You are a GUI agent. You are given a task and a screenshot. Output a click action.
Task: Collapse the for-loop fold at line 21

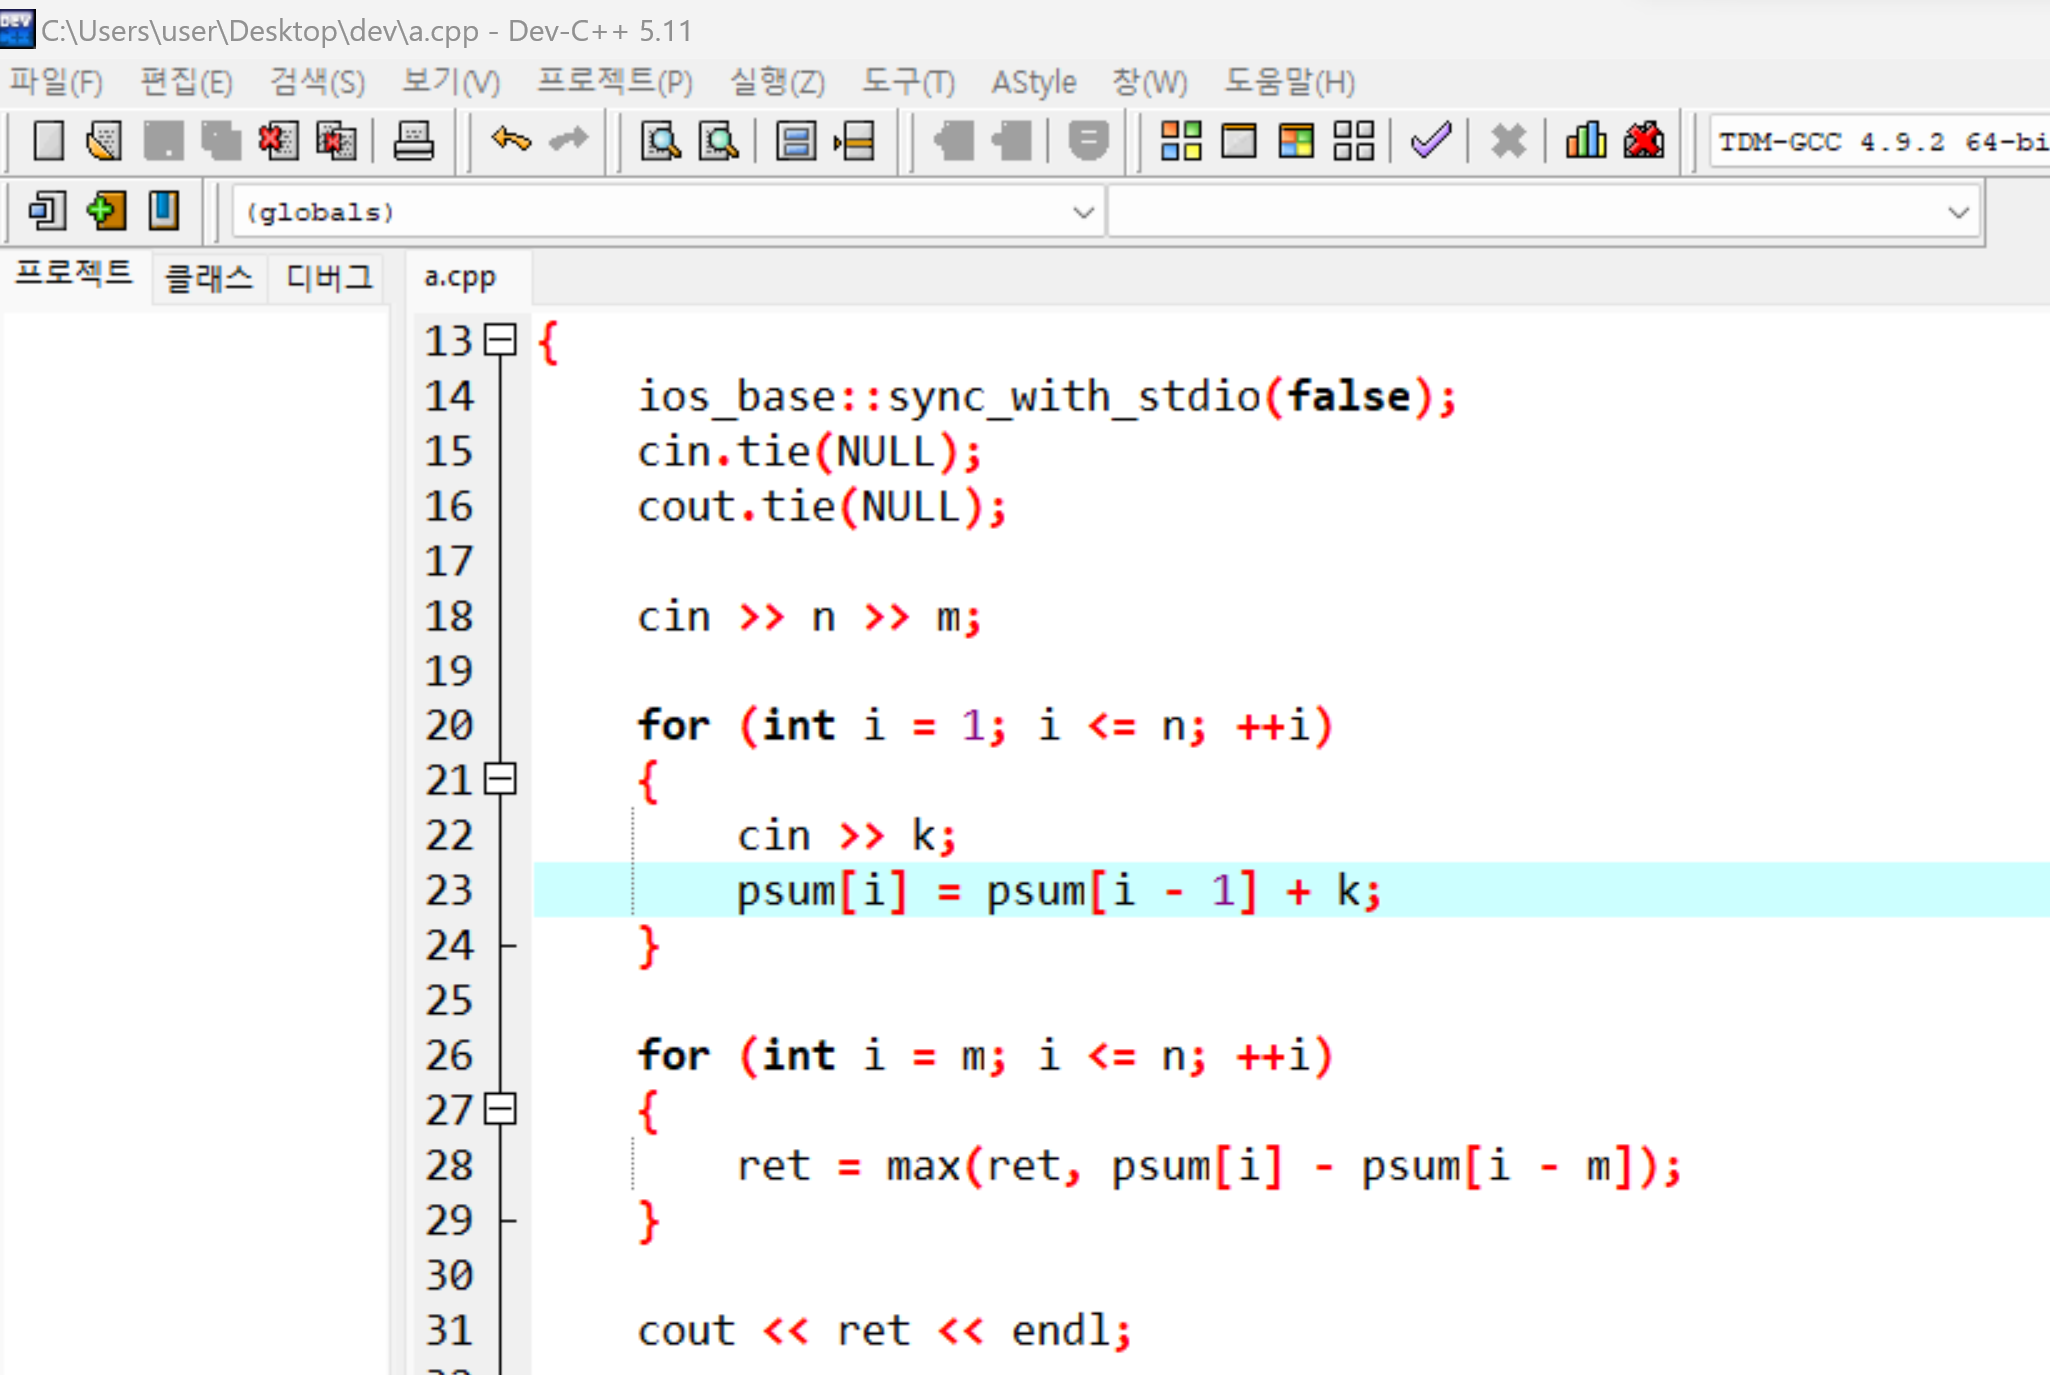[500, 779]
